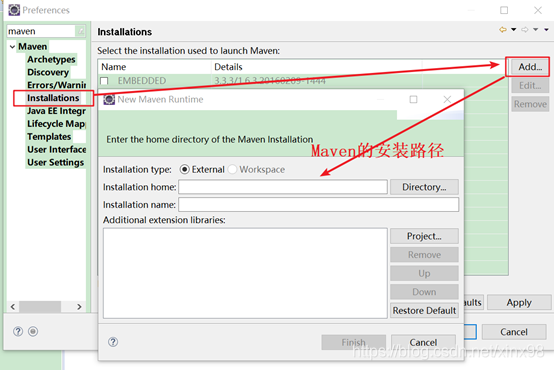
Task: Click the Installation name text field
Action: (x=318, y=205)
